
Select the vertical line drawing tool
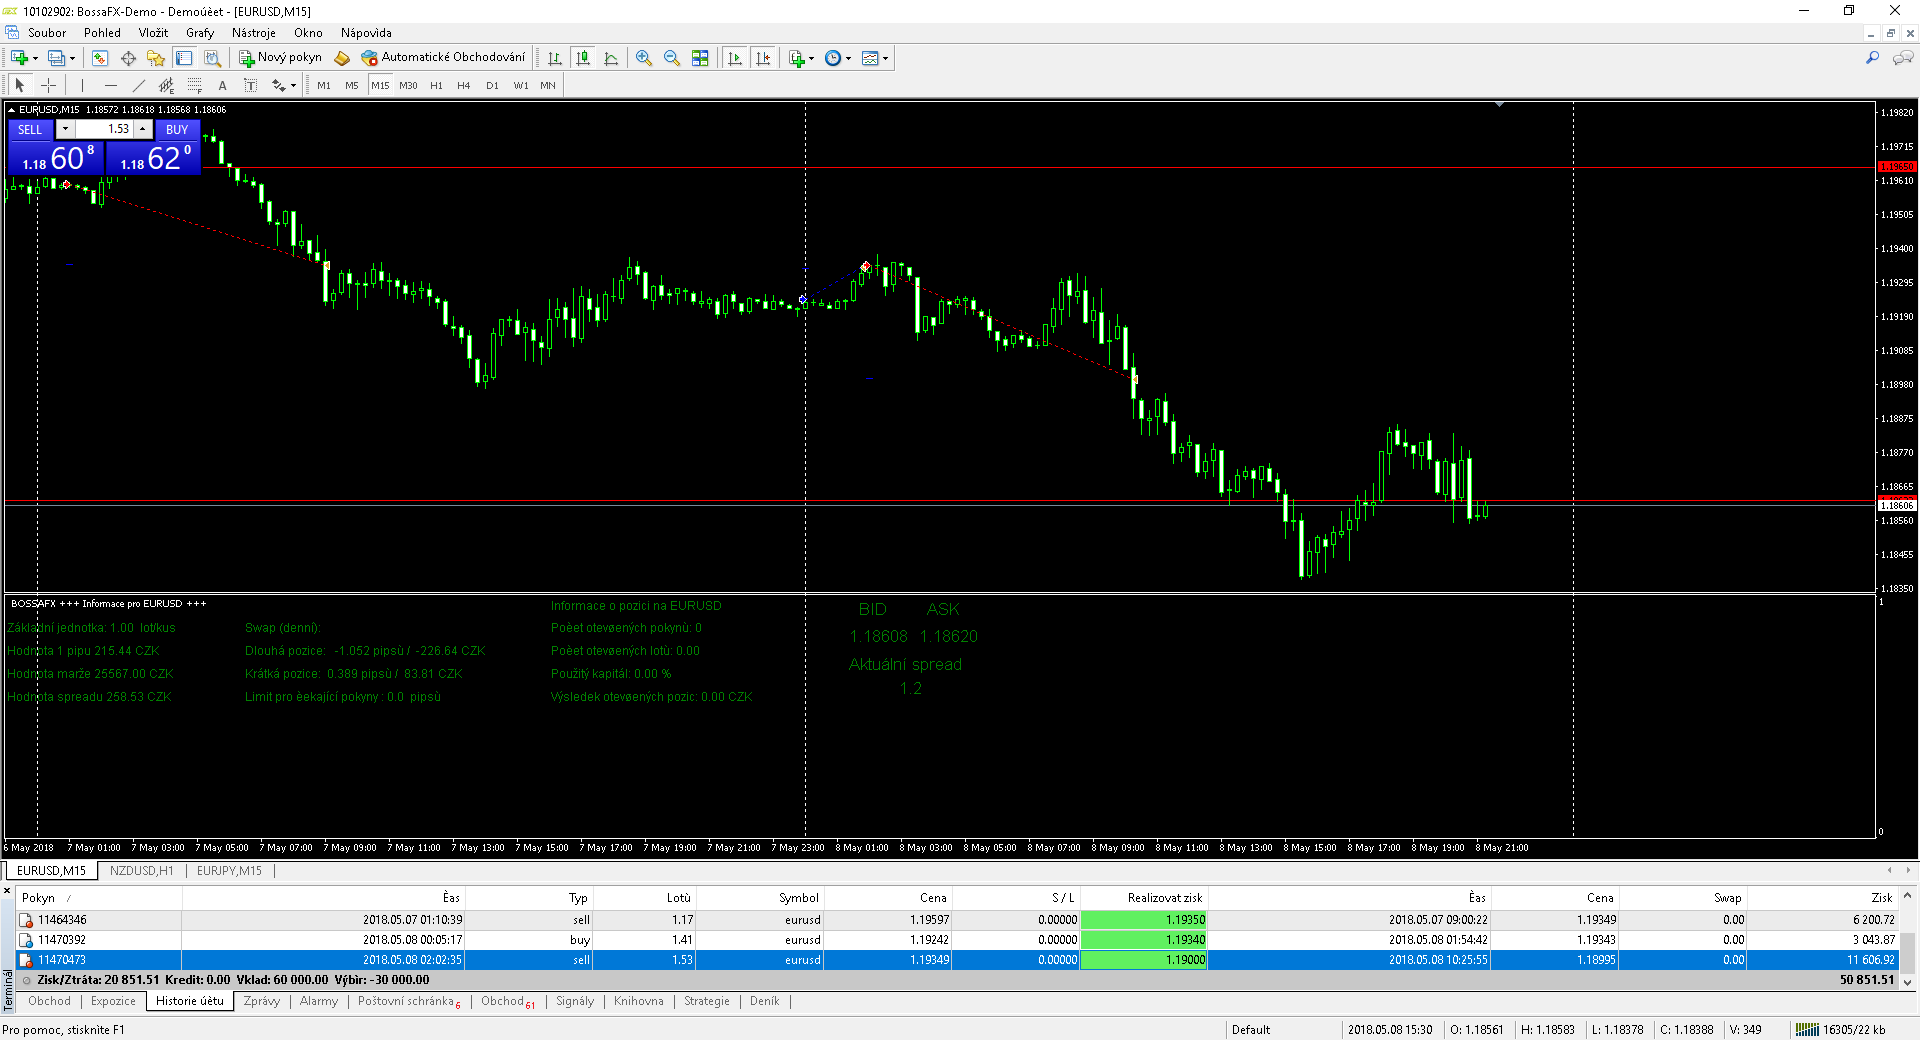[82, 85]
